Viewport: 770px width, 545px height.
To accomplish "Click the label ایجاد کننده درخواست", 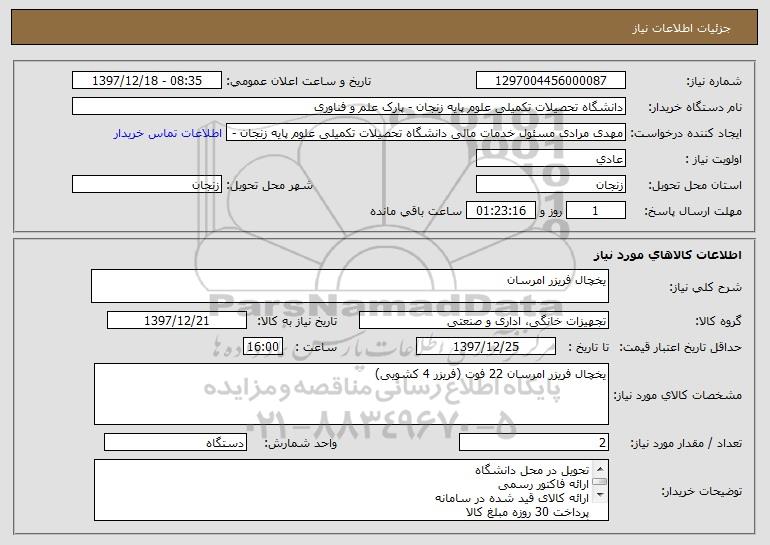I will click(x=686, y=134).
